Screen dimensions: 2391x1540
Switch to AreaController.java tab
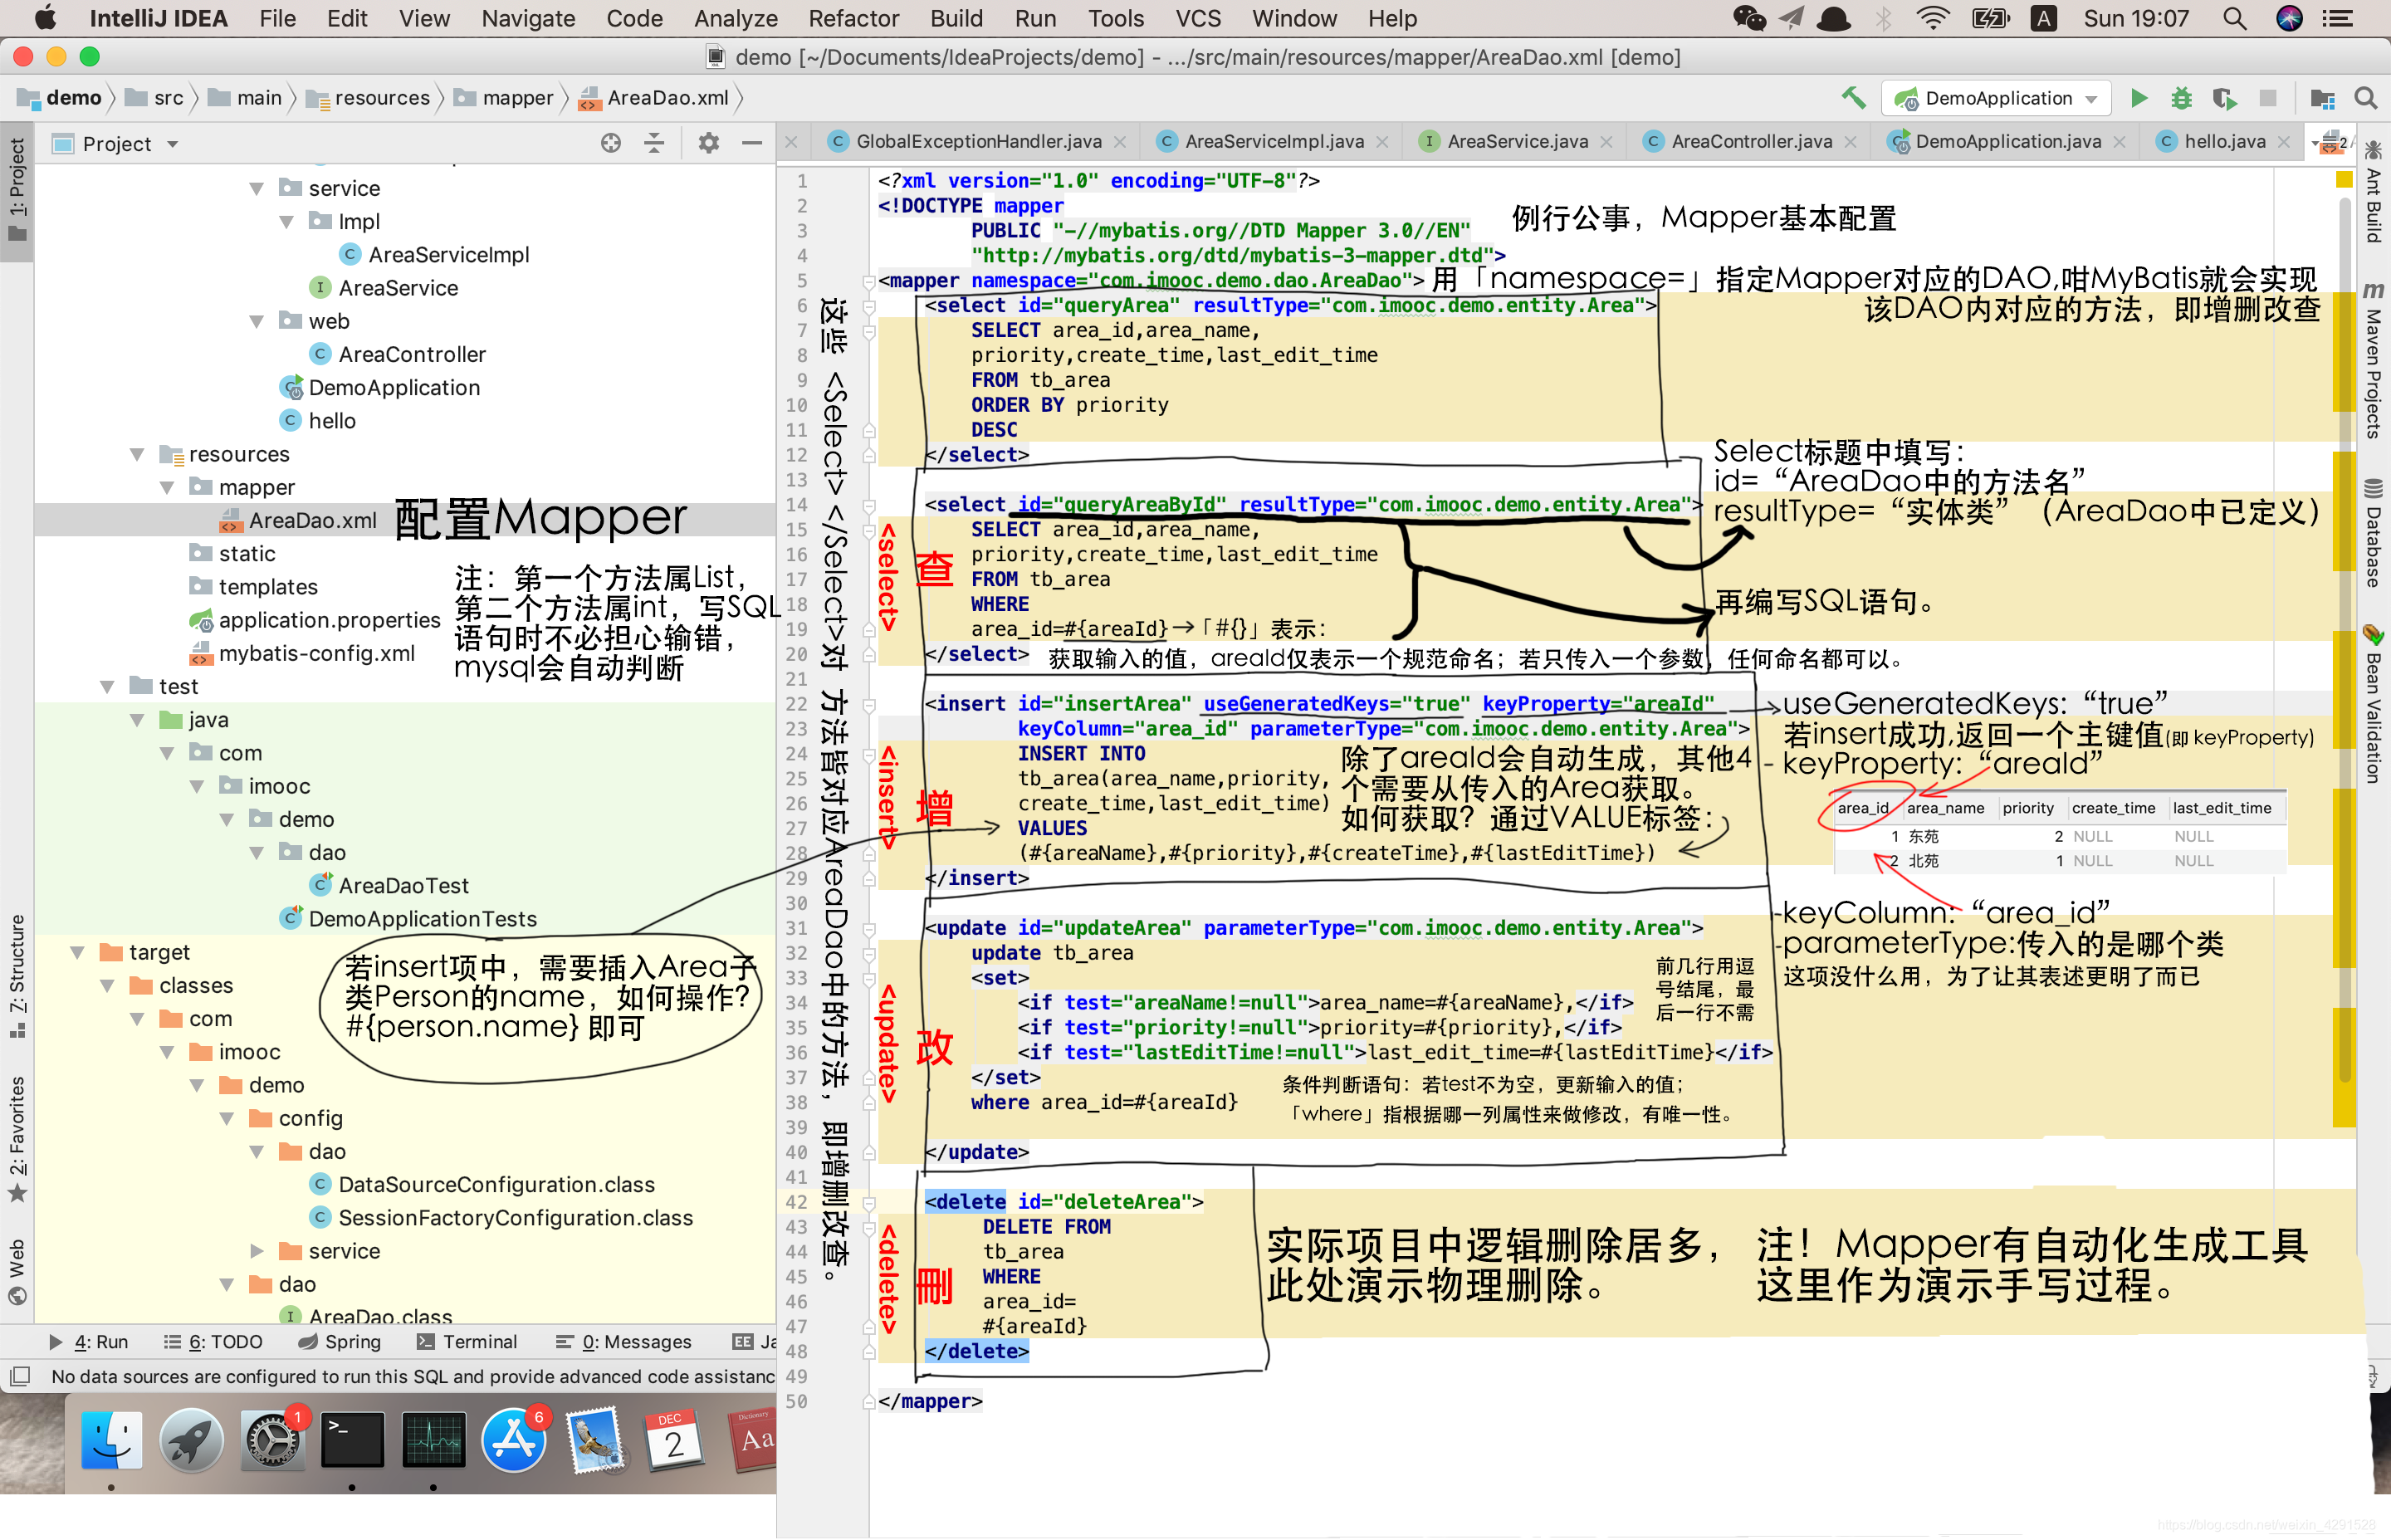coord(1751,141)
